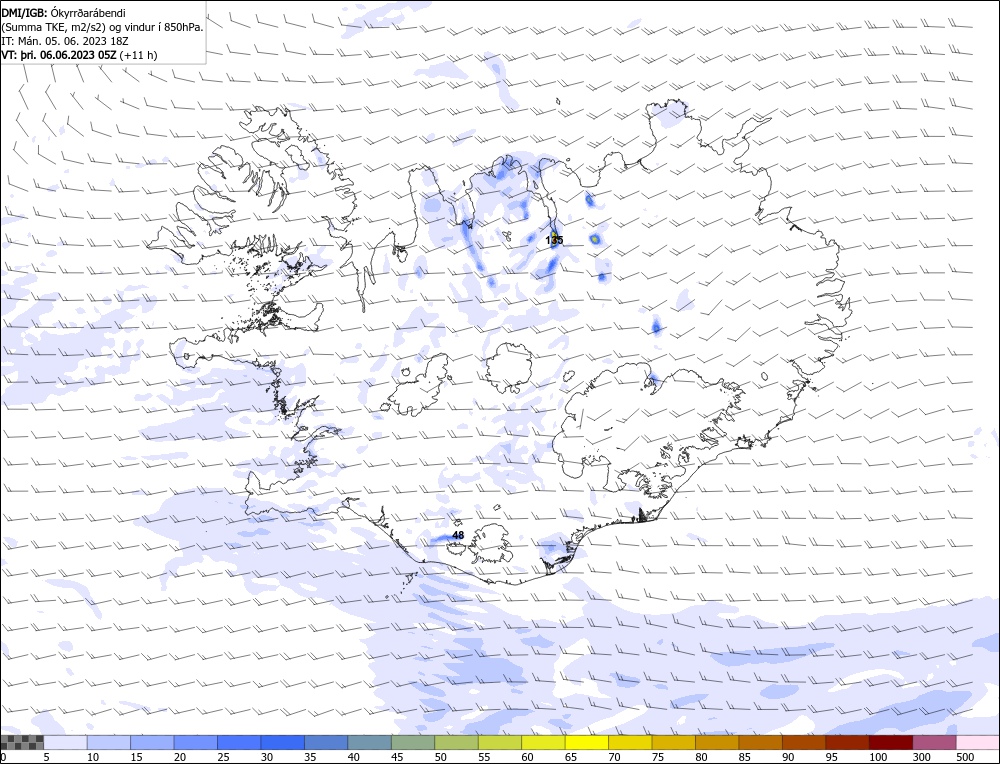Click the 100–300 maroon legend swatch

coord(890,742)
